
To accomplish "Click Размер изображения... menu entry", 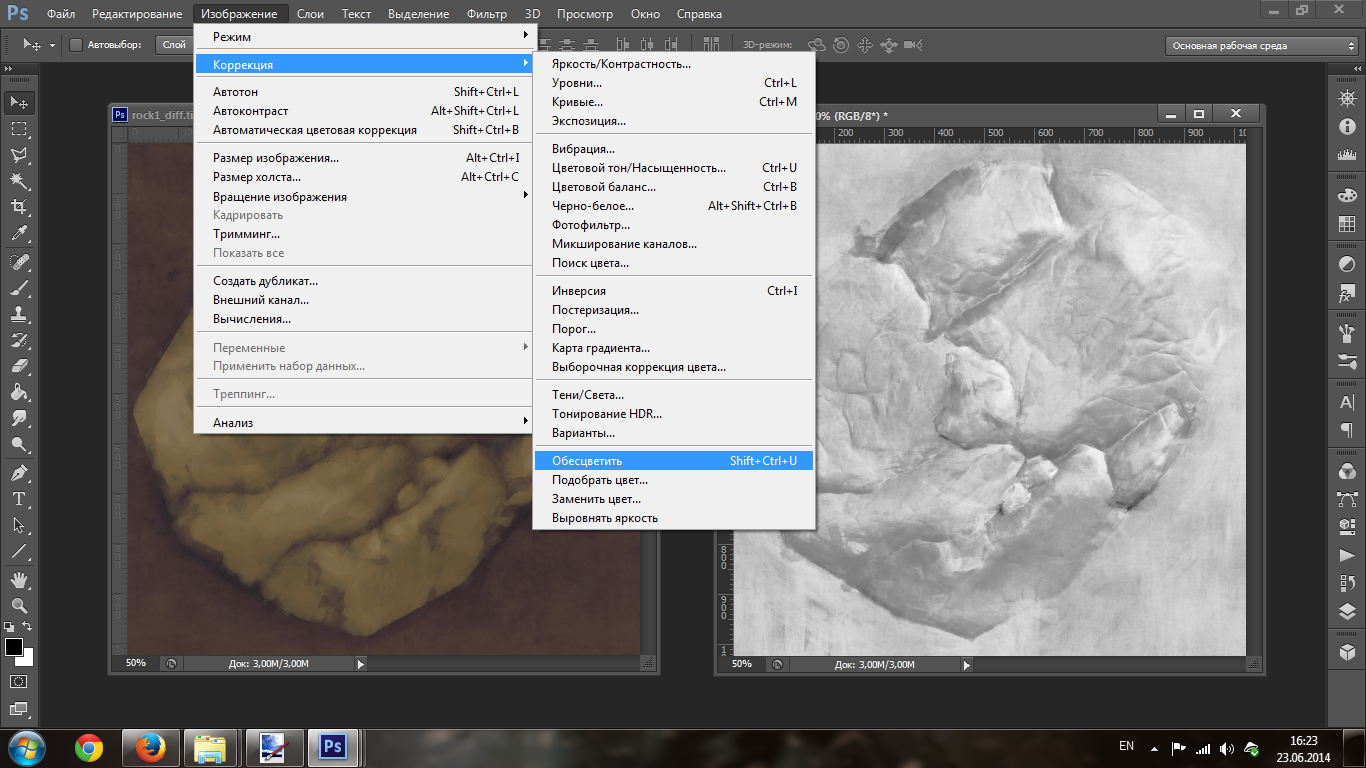I will pyautogui.click(x=276, y=158).
